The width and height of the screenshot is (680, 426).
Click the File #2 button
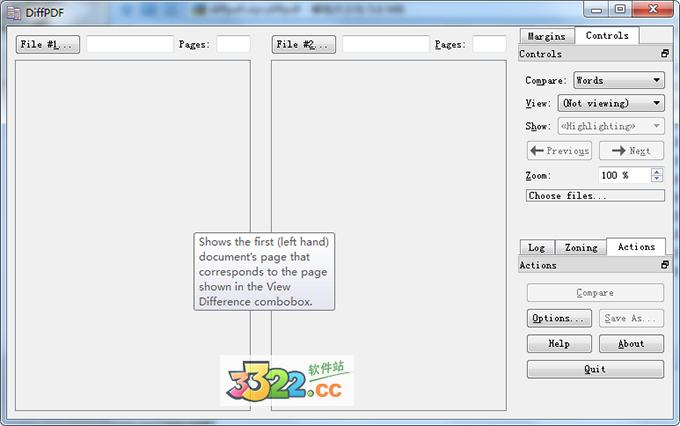(304, 45)
